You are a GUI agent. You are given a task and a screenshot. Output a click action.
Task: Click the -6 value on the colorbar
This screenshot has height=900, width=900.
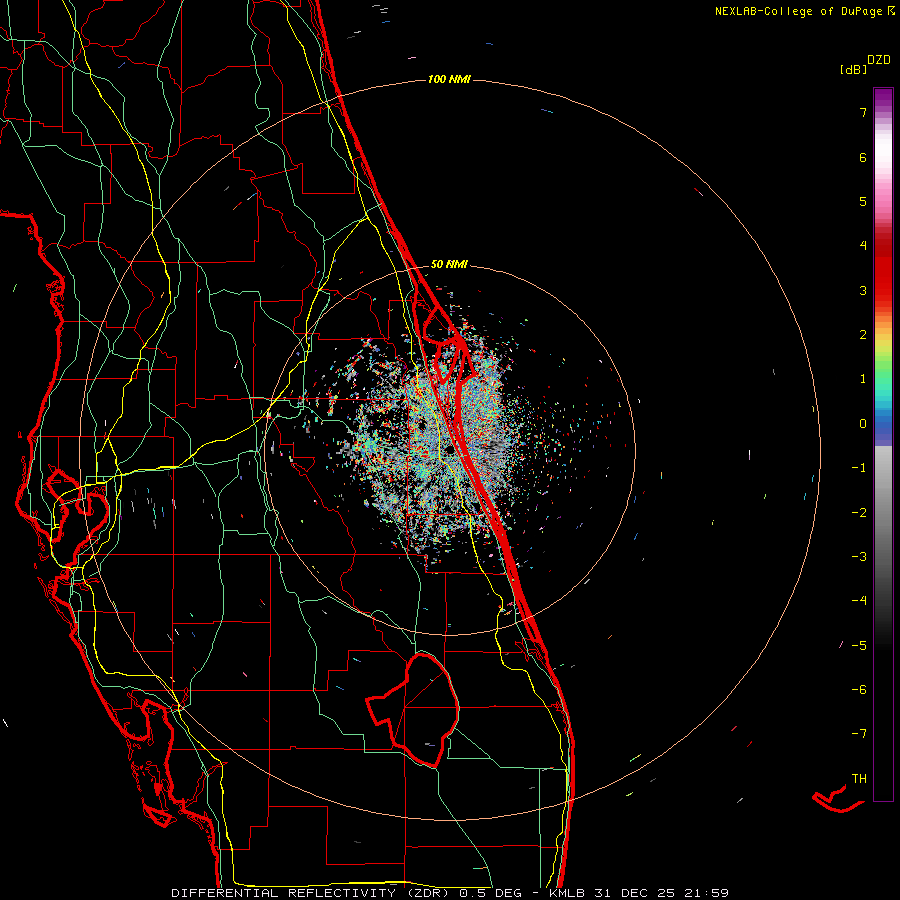point(859,690)
